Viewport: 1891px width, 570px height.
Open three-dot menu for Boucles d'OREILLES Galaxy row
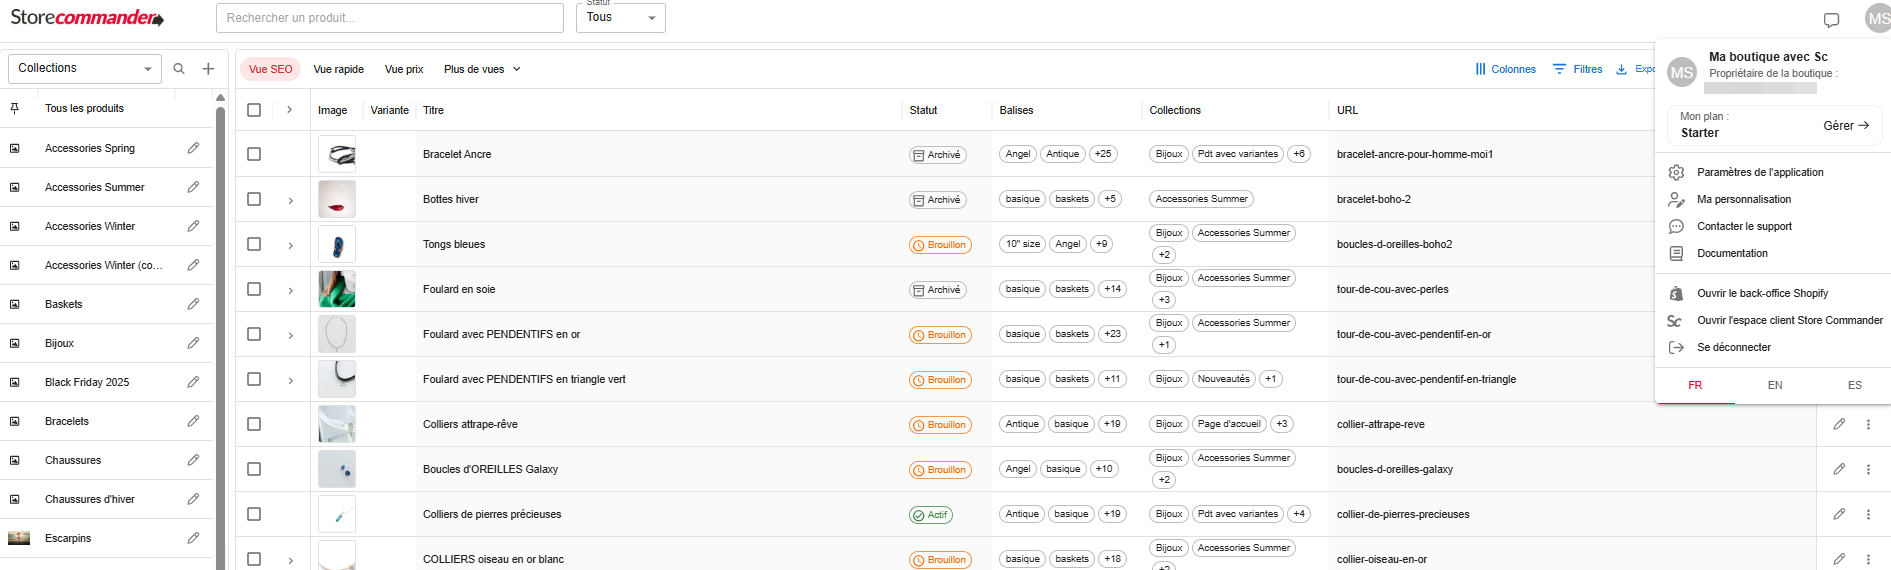coord(1868,469)
